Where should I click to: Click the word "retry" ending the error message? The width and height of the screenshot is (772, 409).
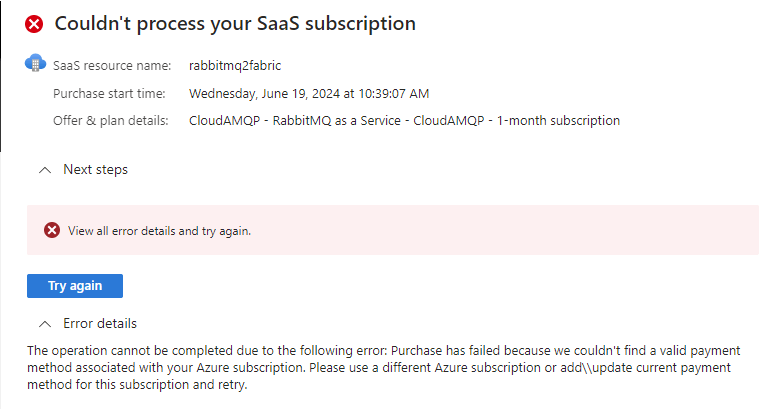coord(230,386)
